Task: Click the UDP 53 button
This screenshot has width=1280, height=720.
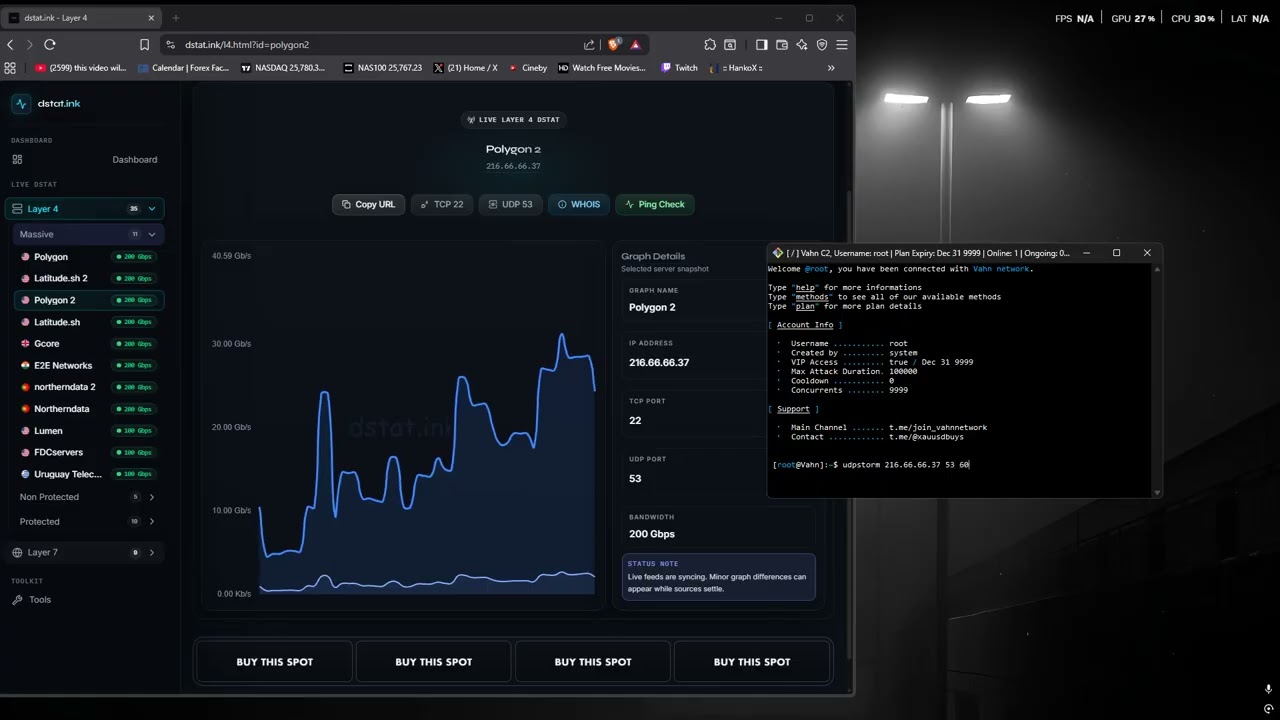Action: pos(510,204)
